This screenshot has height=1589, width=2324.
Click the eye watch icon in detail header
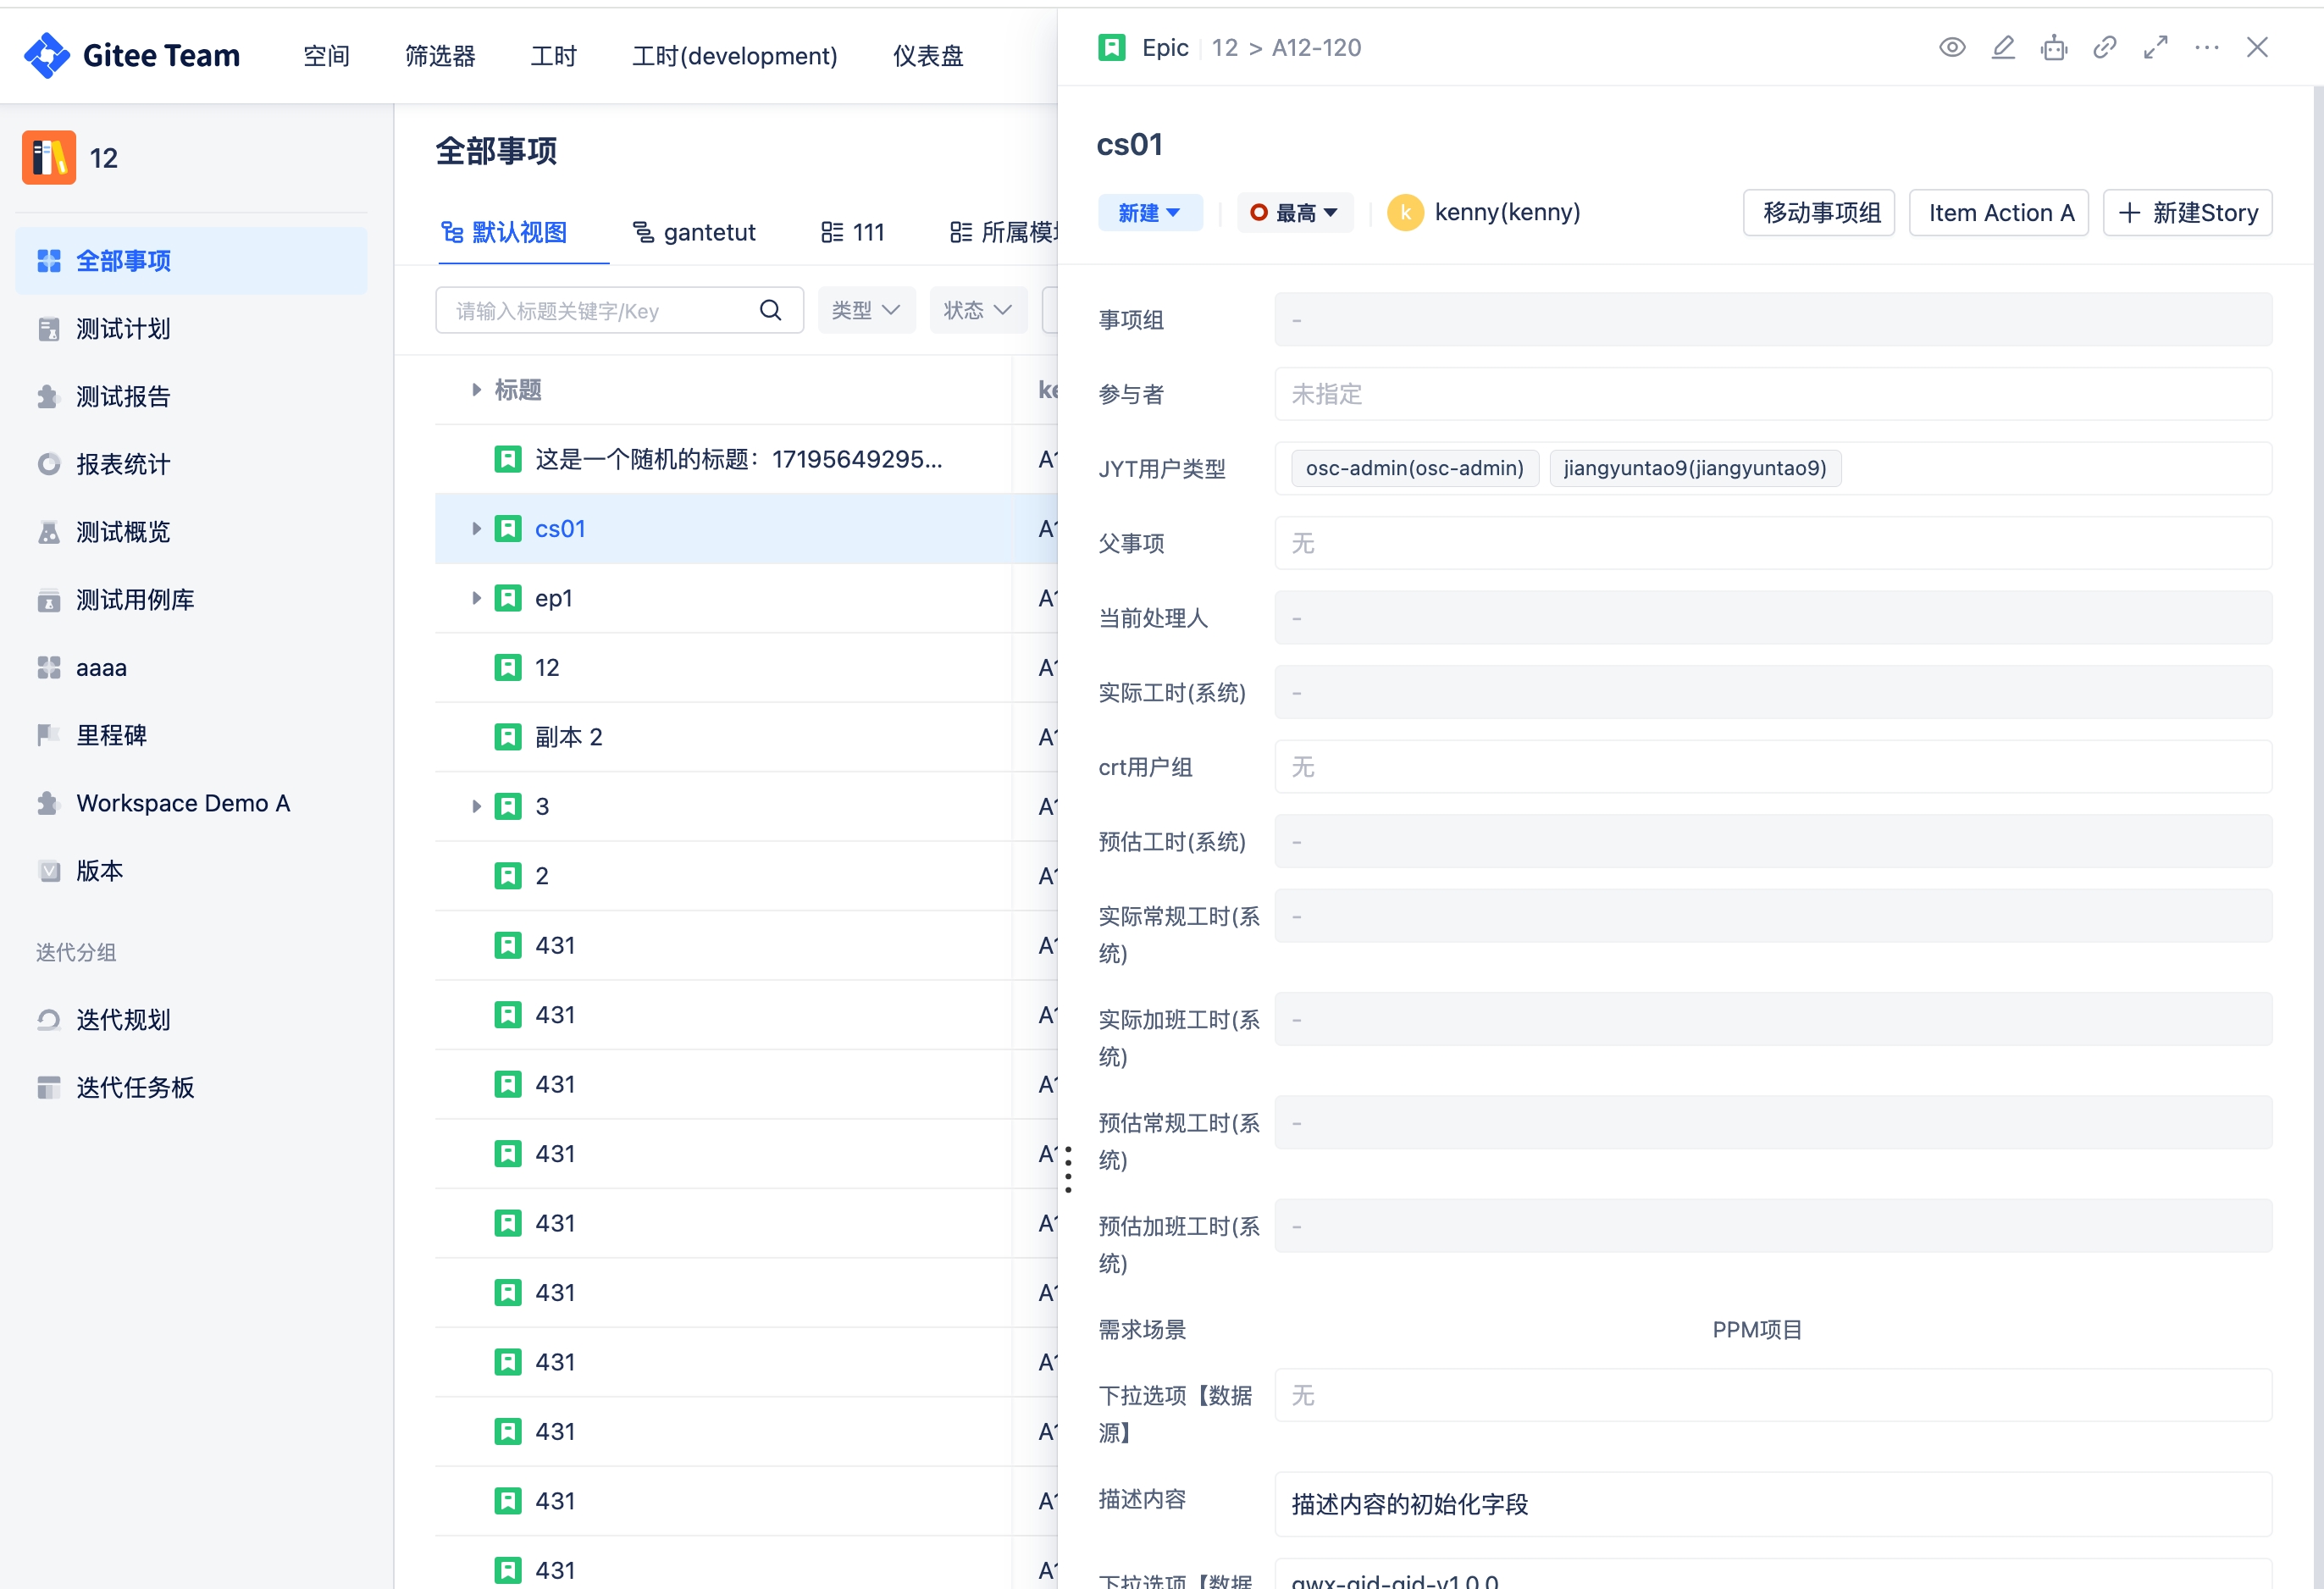(1952, 47)
